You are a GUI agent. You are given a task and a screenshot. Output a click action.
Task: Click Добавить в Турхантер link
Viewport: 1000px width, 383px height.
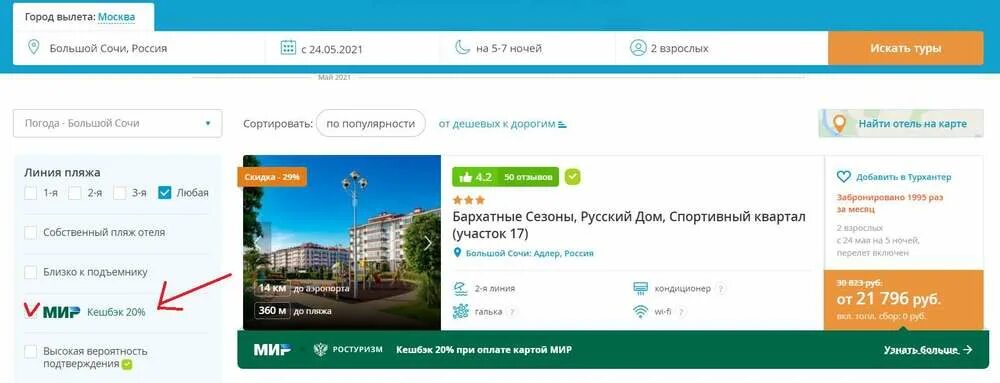click(904, 177)
